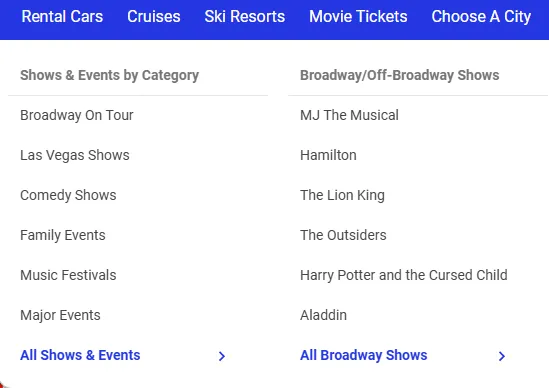
Task: Open Harry Potter and the Cursed Child
Action: pyautogui.click(x=404, y=275)
